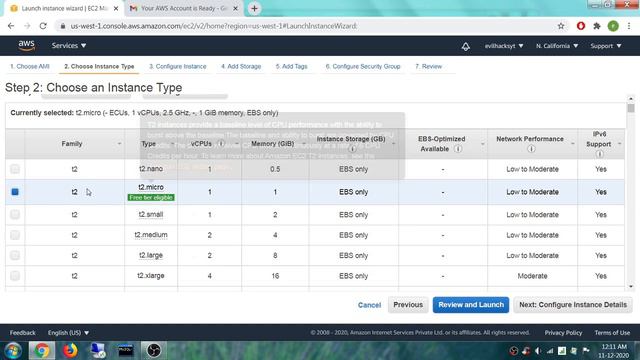Select the t2.large instance checkbox
Screen dimensions: 640x360
(x=15, y=255)
